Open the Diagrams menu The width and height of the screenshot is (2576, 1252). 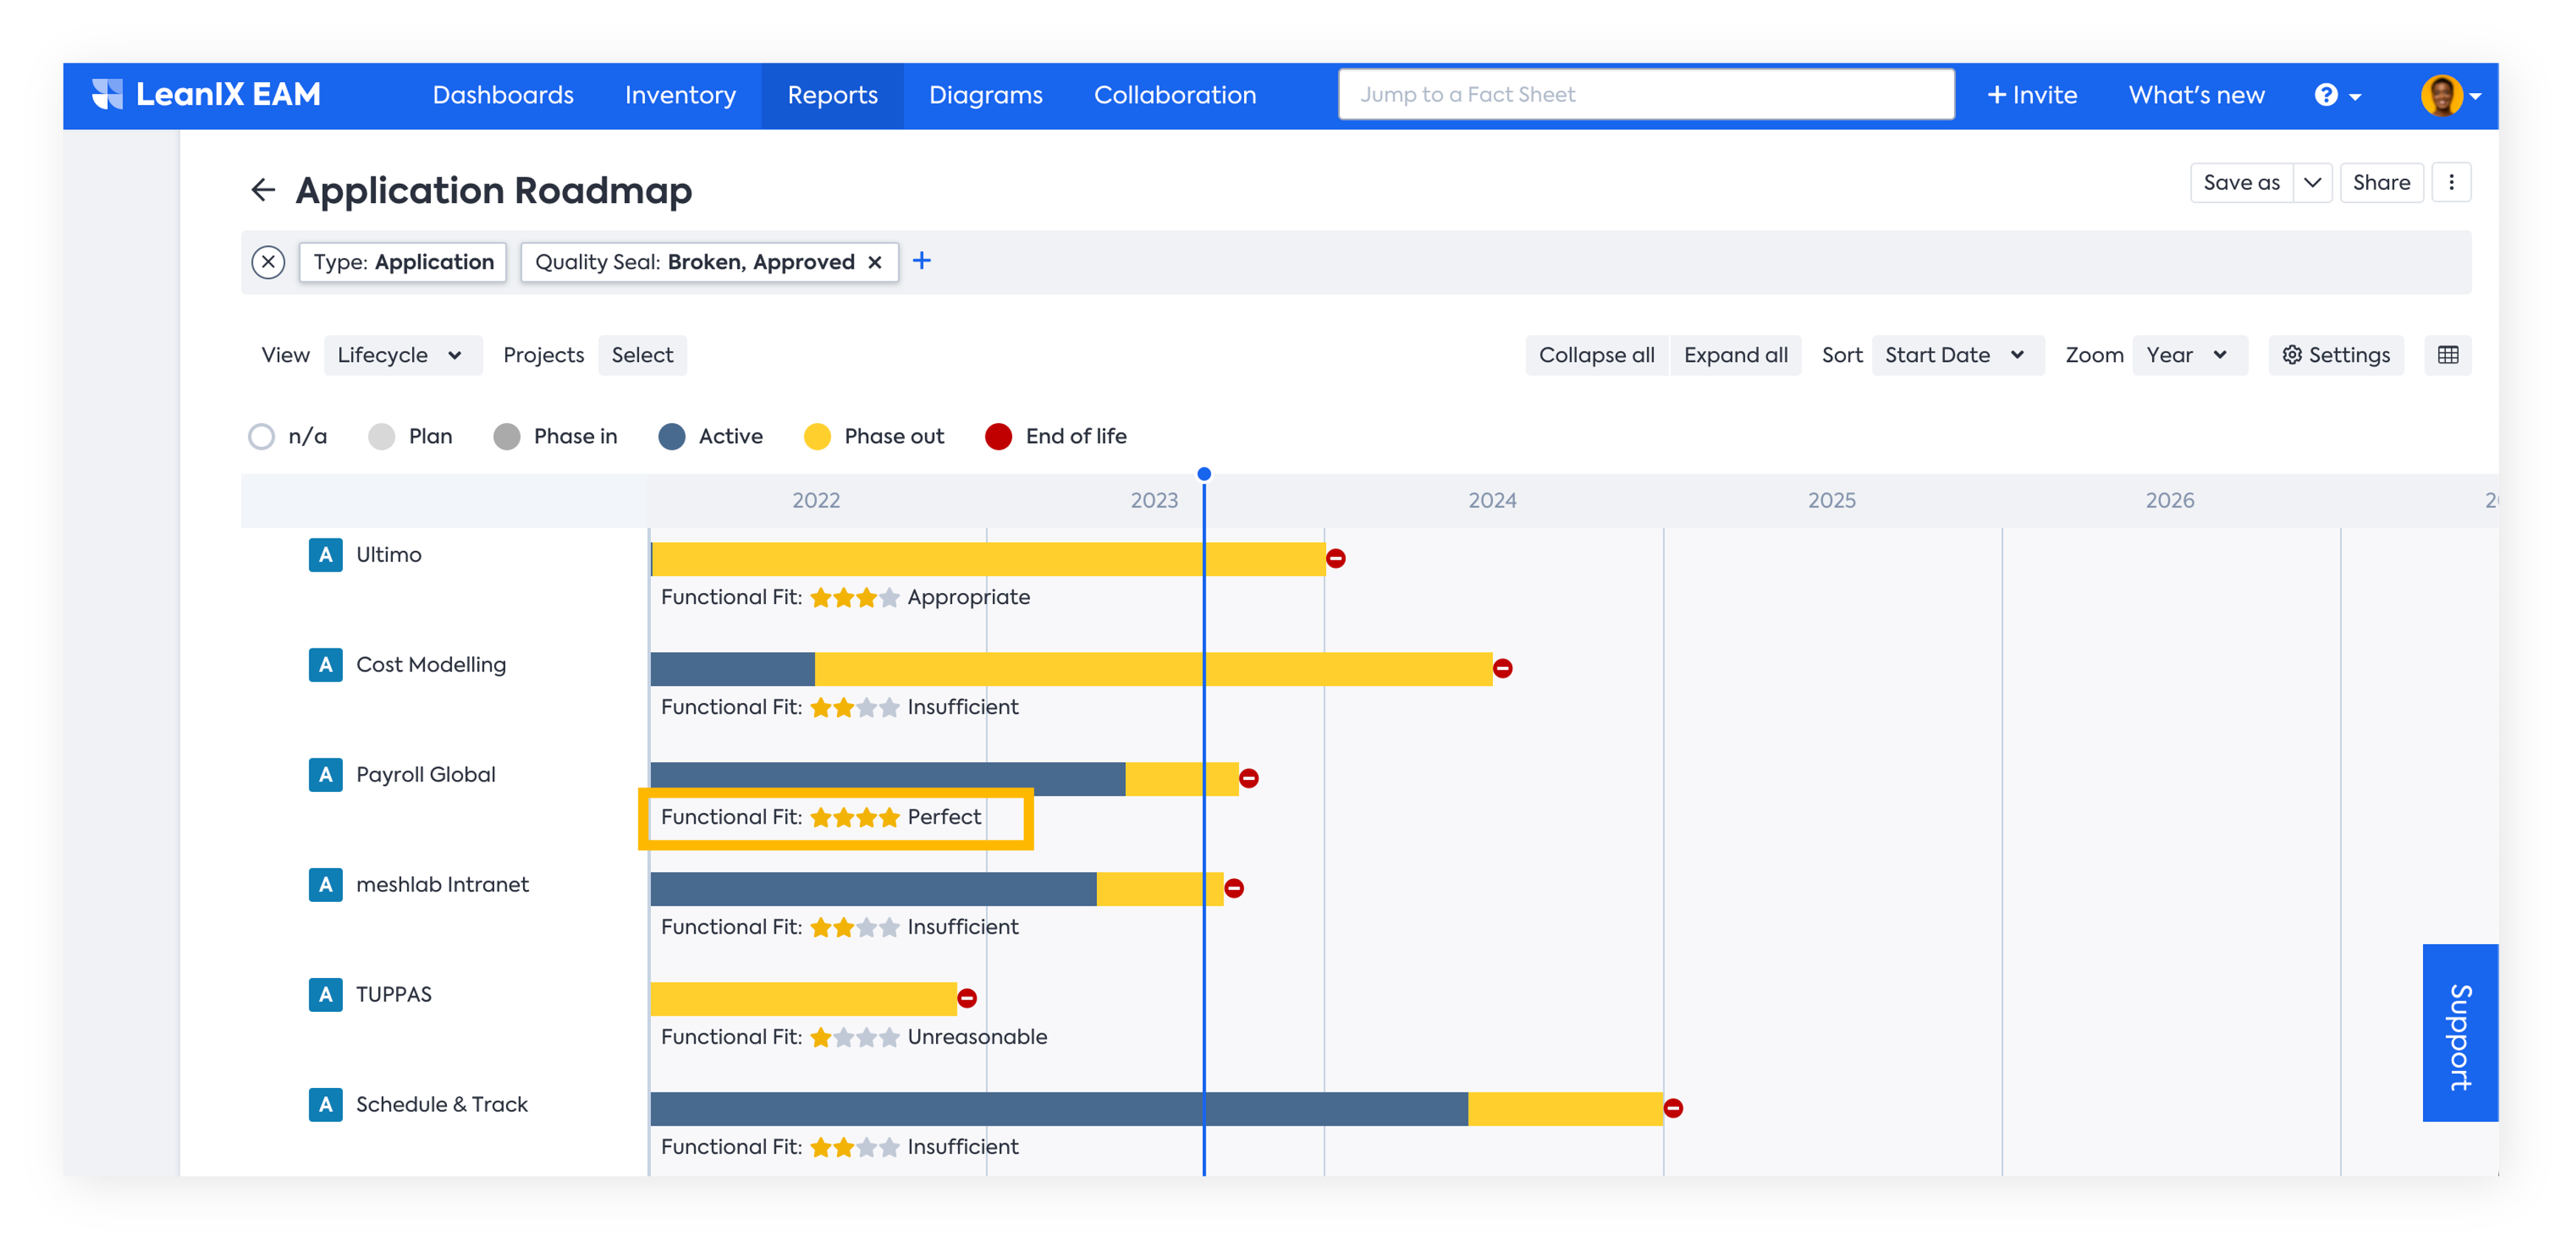click(x=985, y=95)
